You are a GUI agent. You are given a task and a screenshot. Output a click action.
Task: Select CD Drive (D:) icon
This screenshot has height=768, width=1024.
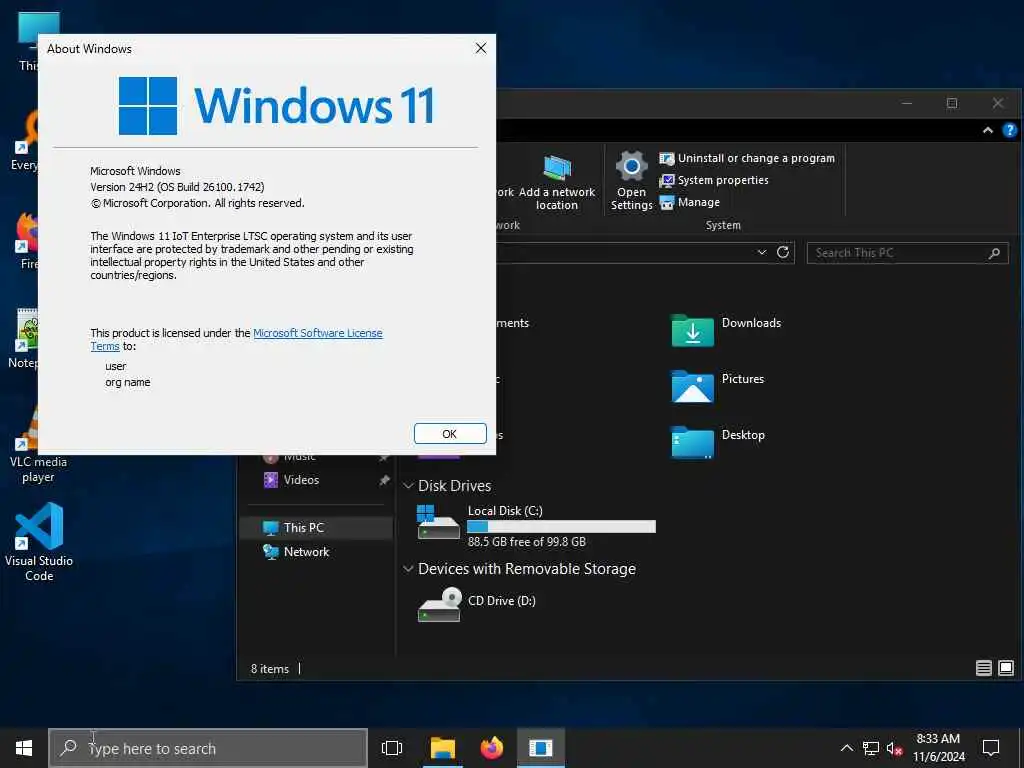click(x=440, y=605)
